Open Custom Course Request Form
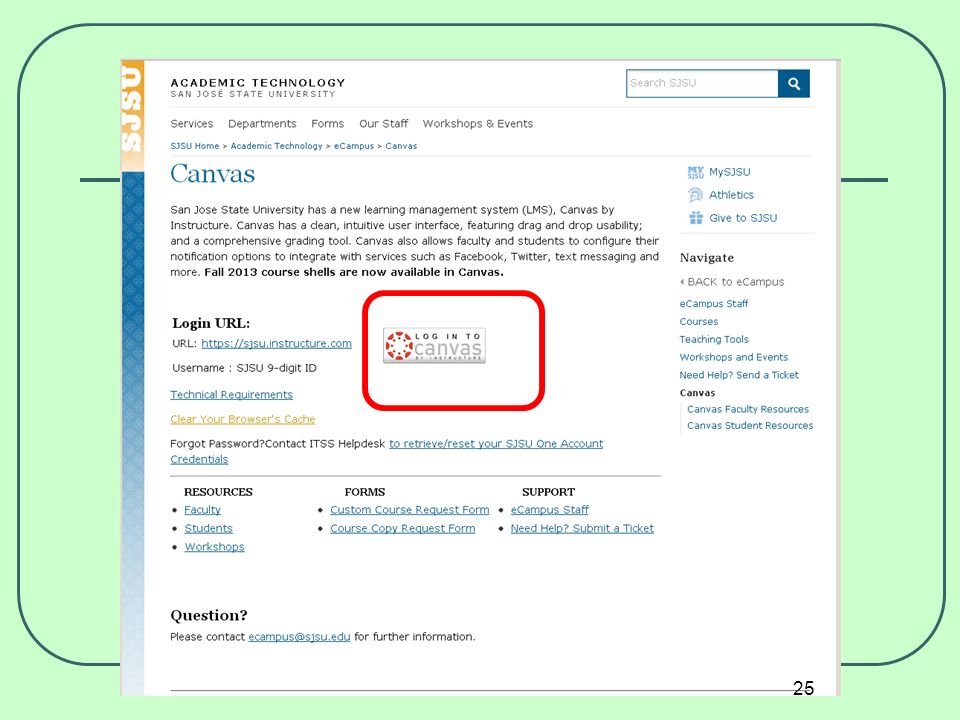960x720 pixels. (x=410, y=510)
